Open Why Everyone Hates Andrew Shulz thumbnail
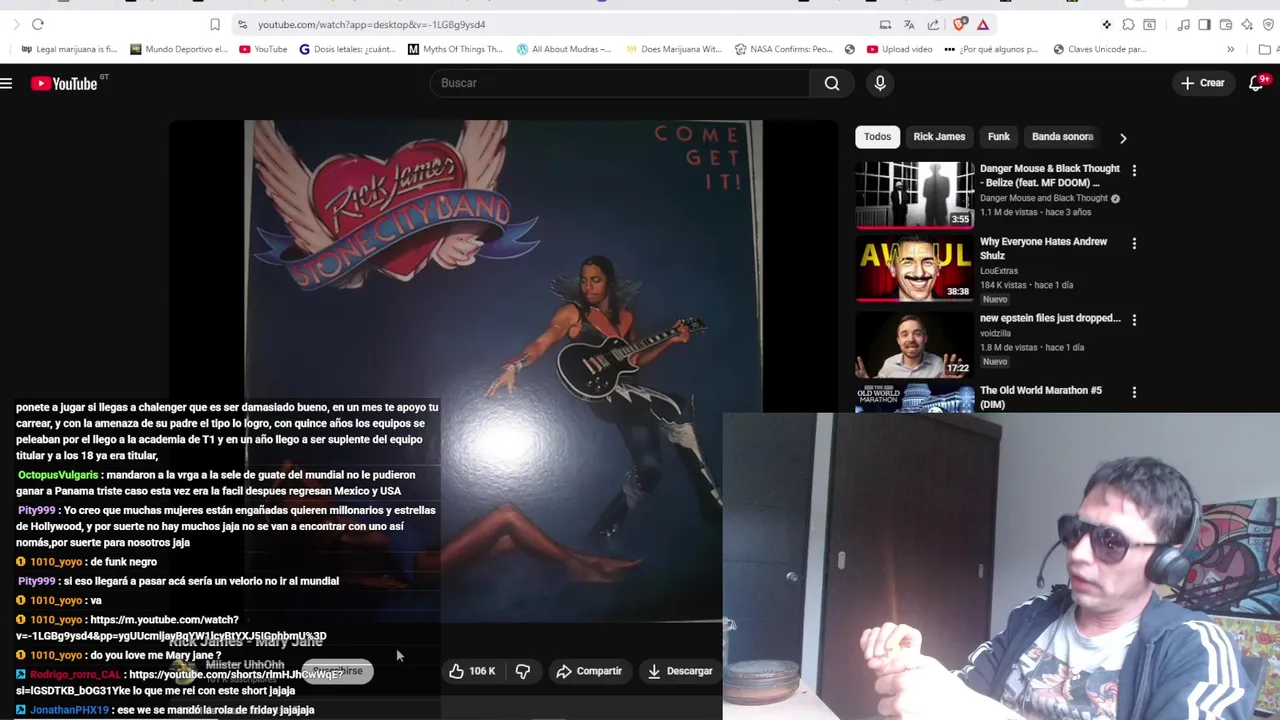 click(x=914, y=268)
